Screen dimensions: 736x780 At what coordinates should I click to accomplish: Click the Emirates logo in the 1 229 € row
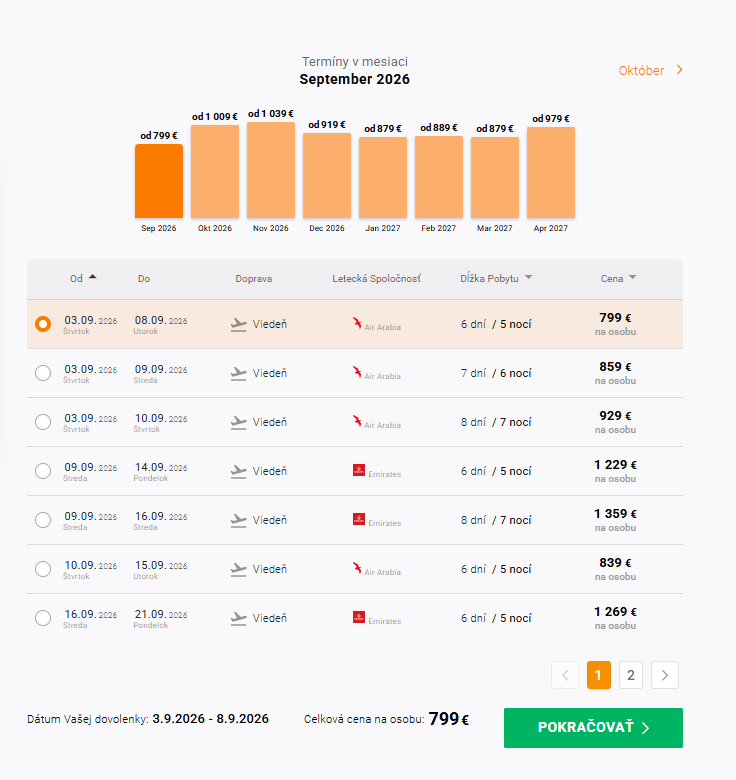[x=377, y=471]
